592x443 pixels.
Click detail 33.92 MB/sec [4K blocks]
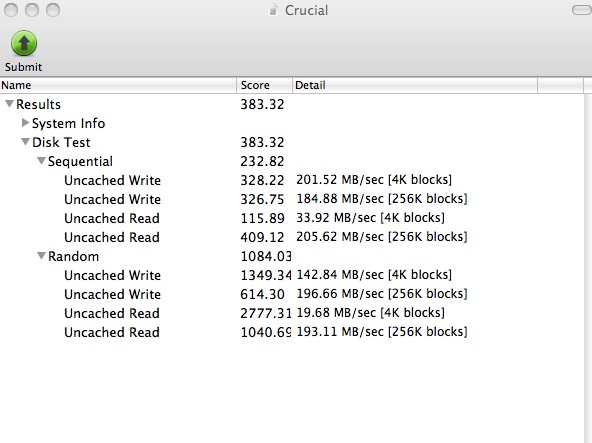(370, 218)
